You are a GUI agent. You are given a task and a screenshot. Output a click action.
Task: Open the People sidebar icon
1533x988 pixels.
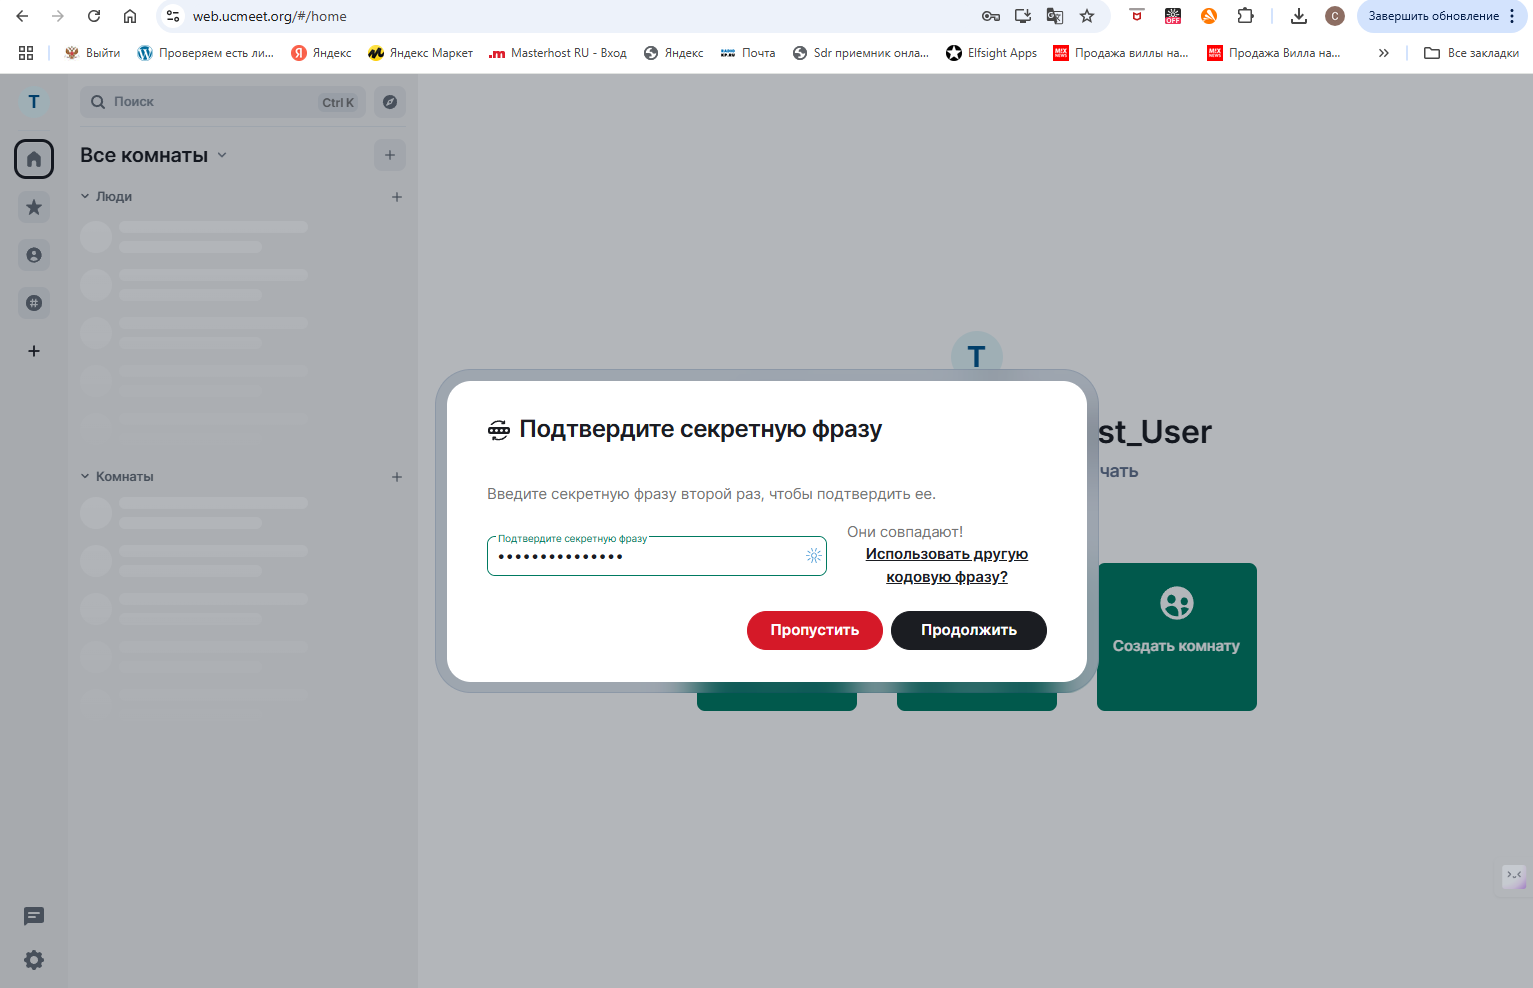click(x=33, y=255)
